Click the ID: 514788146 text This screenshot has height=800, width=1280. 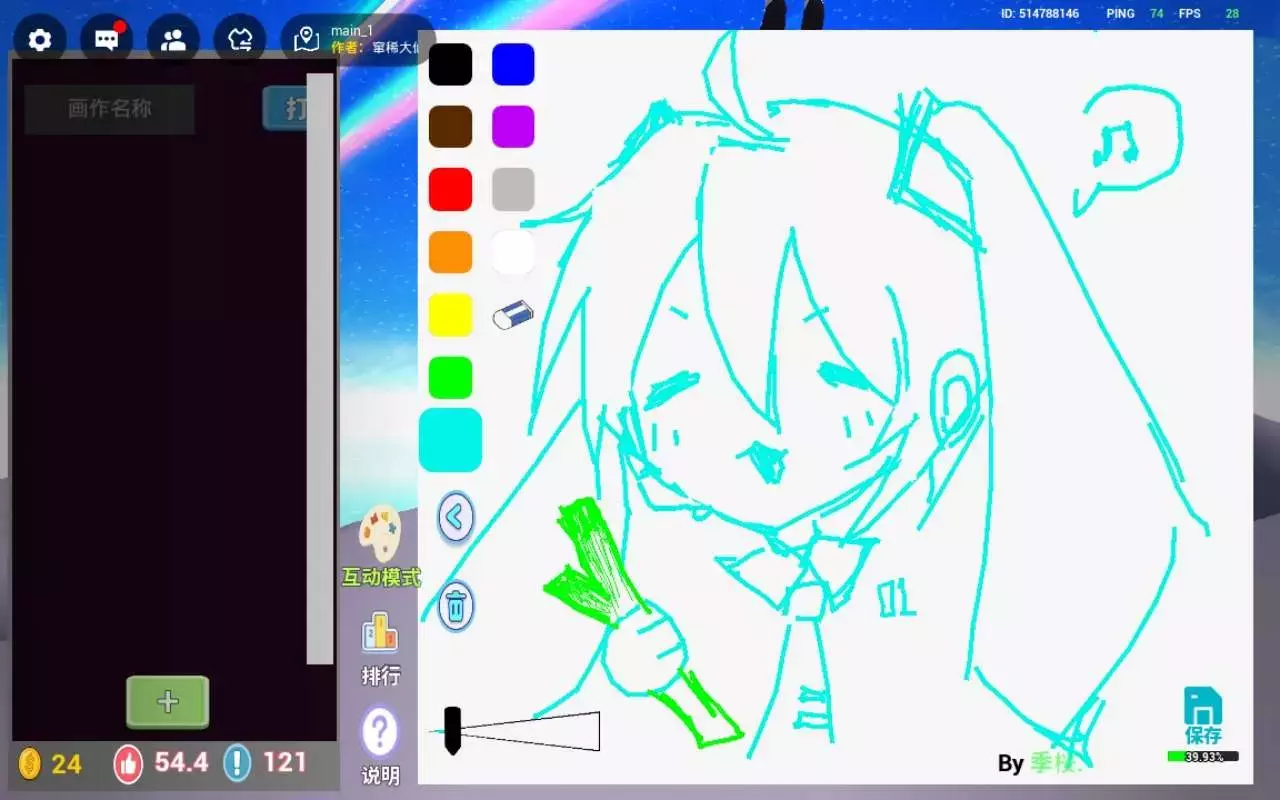(x=1040, y=14)
